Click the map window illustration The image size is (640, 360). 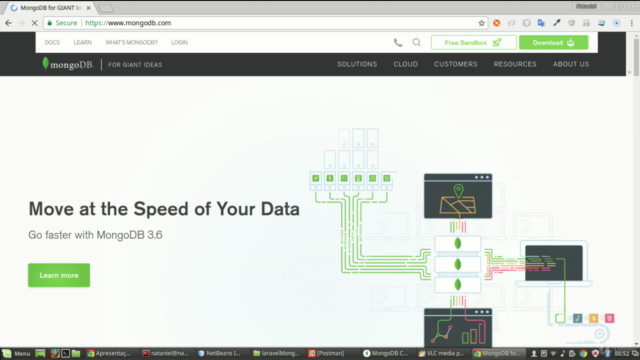tap(458, 196)
